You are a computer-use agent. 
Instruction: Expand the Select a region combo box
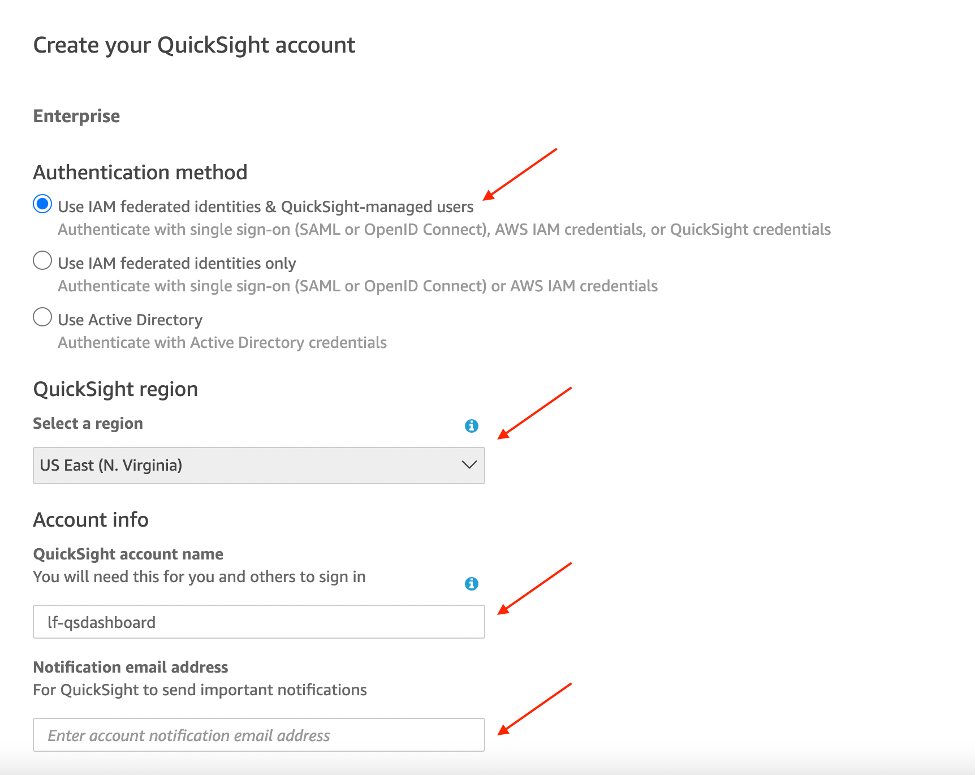[258, 465]
